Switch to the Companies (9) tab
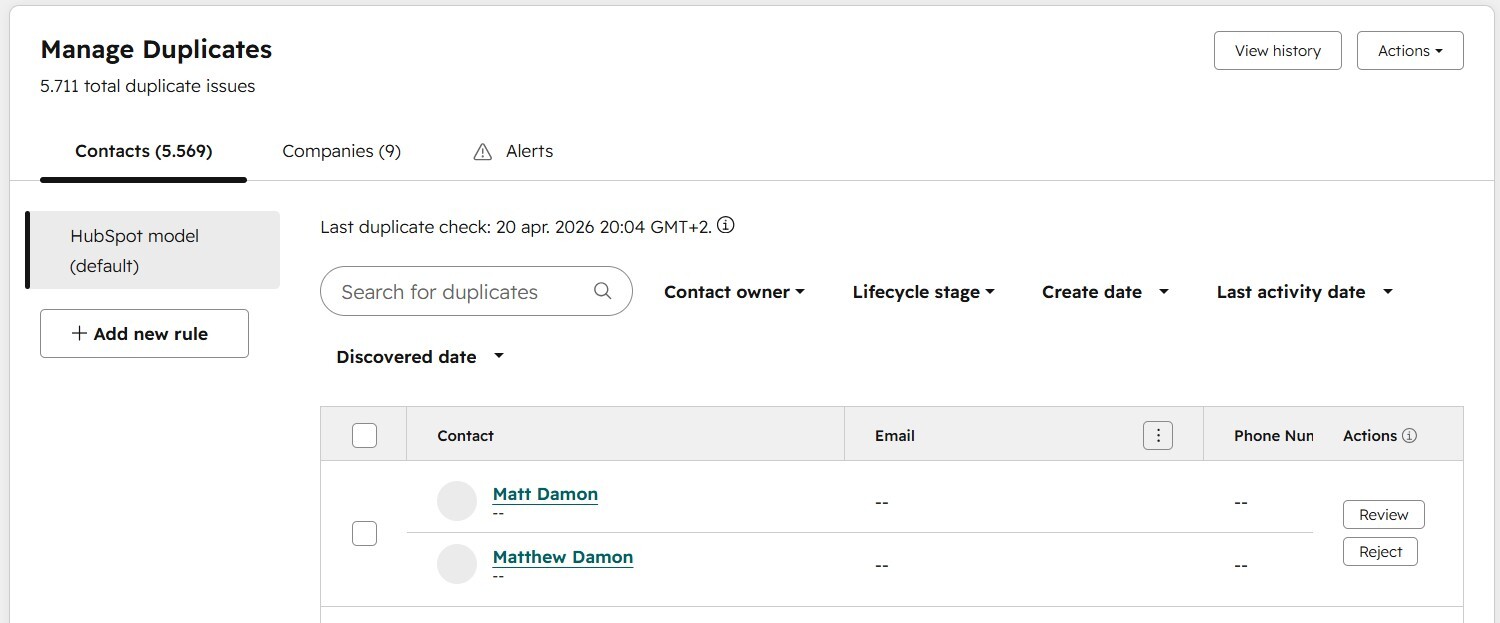Screen dimensions: 1500x623 point(341,151)
